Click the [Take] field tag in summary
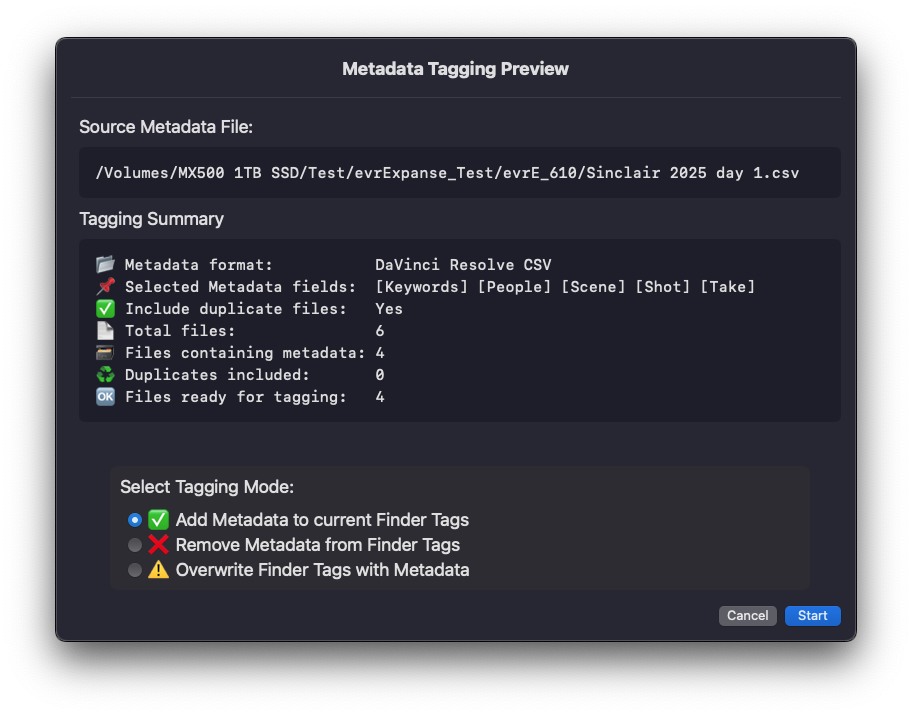 coord(727,287)
